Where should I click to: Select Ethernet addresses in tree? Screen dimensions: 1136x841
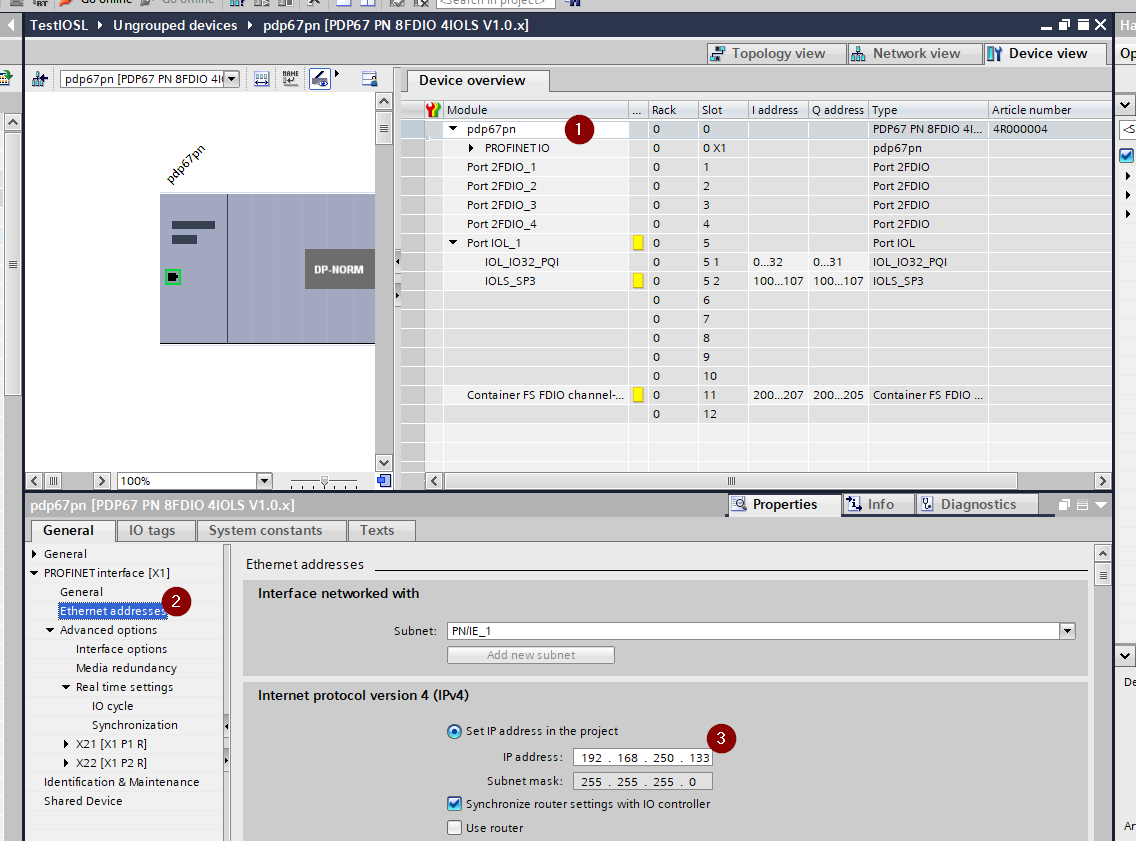point(113,611)
